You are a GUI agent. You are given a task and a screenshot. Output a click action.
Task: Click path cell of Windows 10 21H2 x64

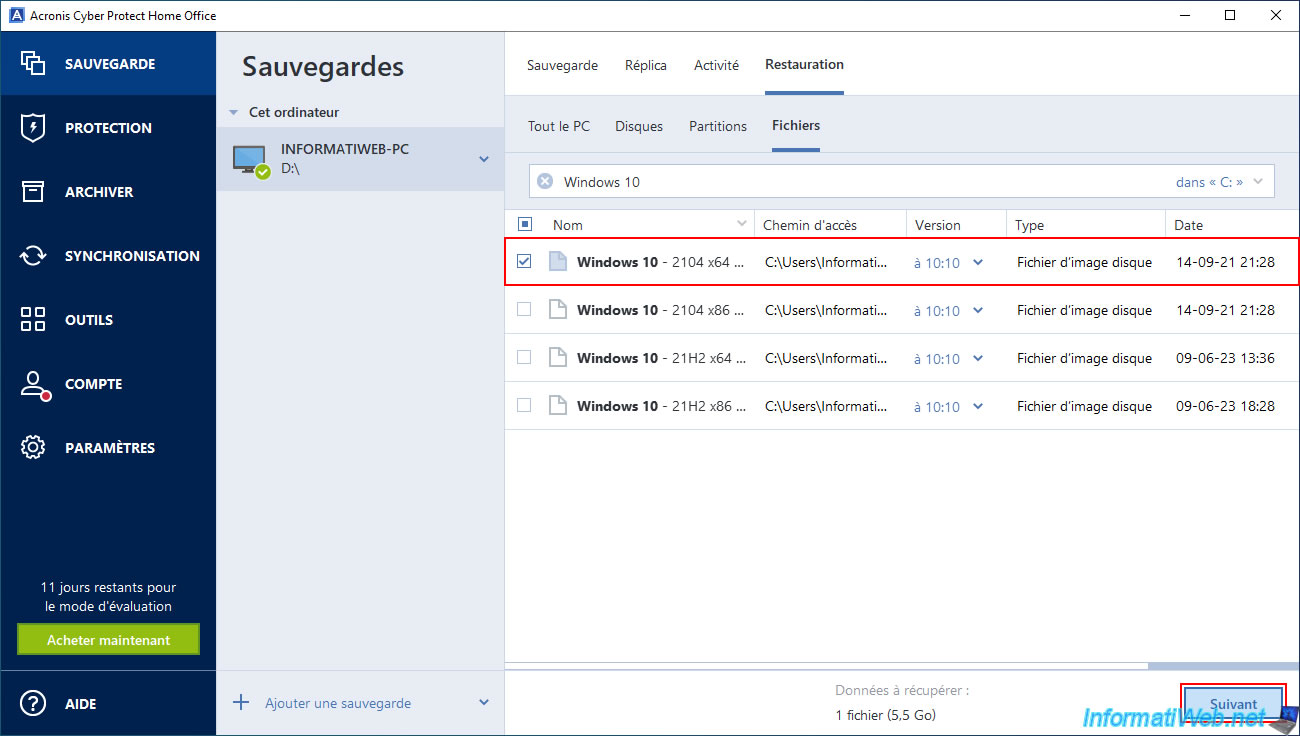[x=826, y=358]
